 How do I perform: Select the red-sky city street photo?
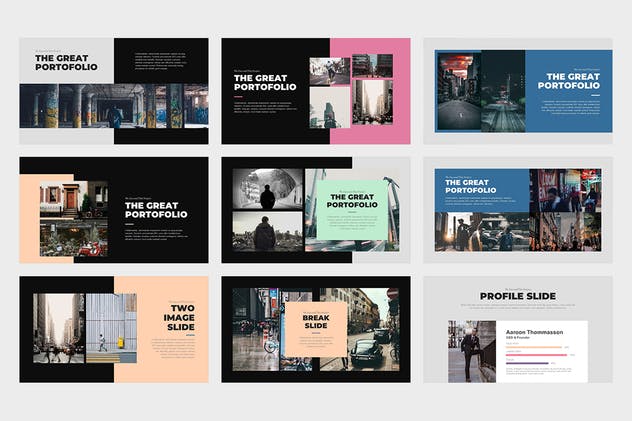[457, 91]
